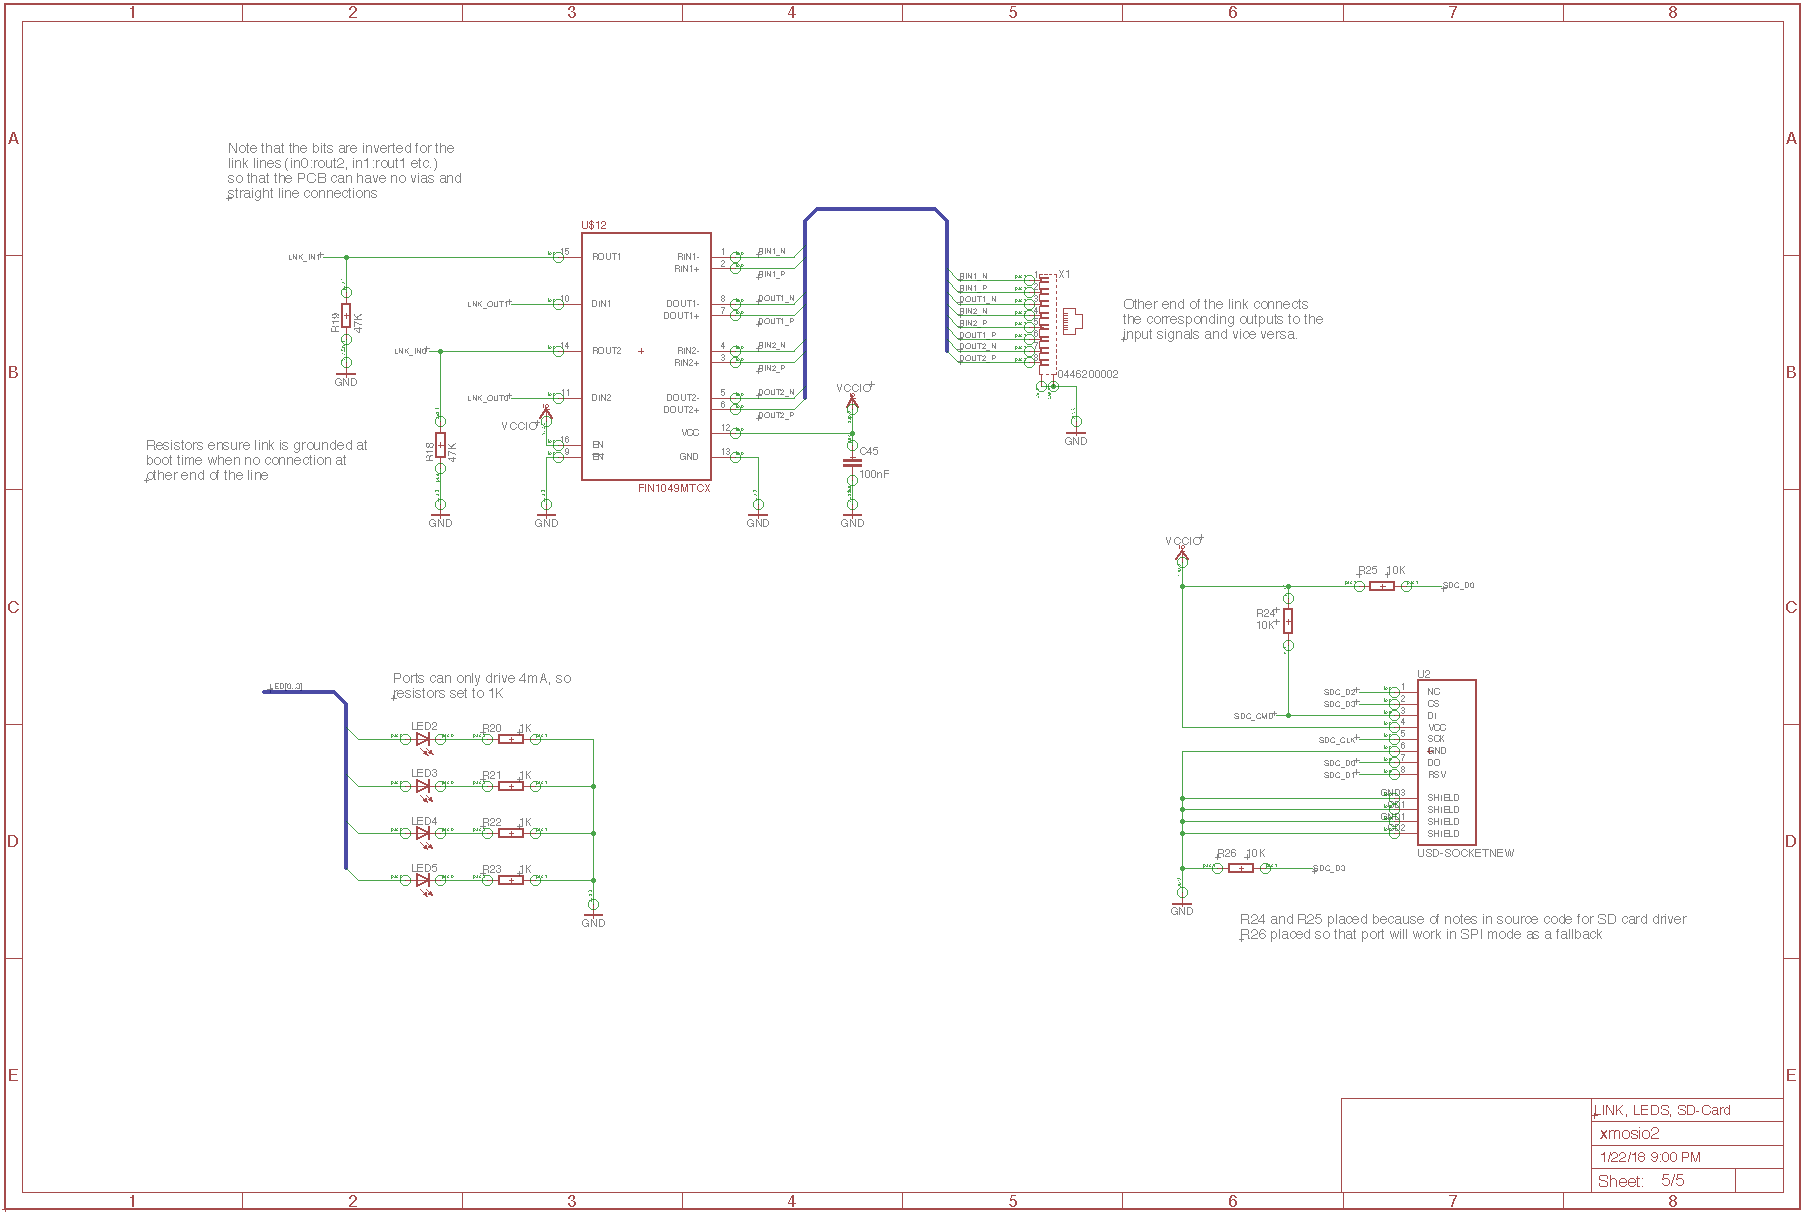Click the 'Note that the bits are inverted' note

point(344,170)
